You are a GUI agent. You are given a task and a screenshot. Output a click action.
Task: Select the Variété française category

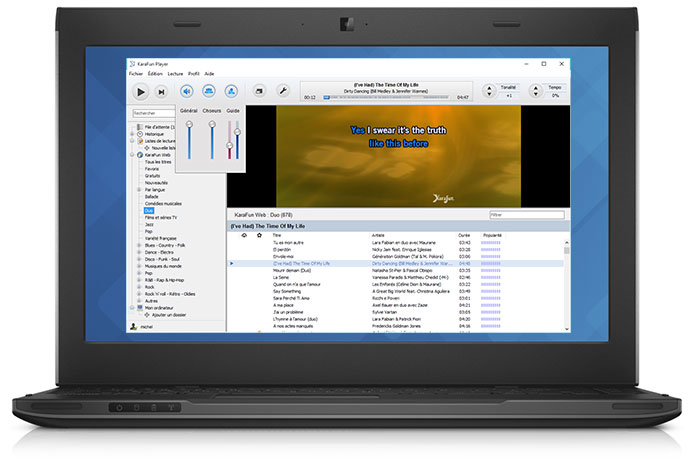[x=160, y=238]
